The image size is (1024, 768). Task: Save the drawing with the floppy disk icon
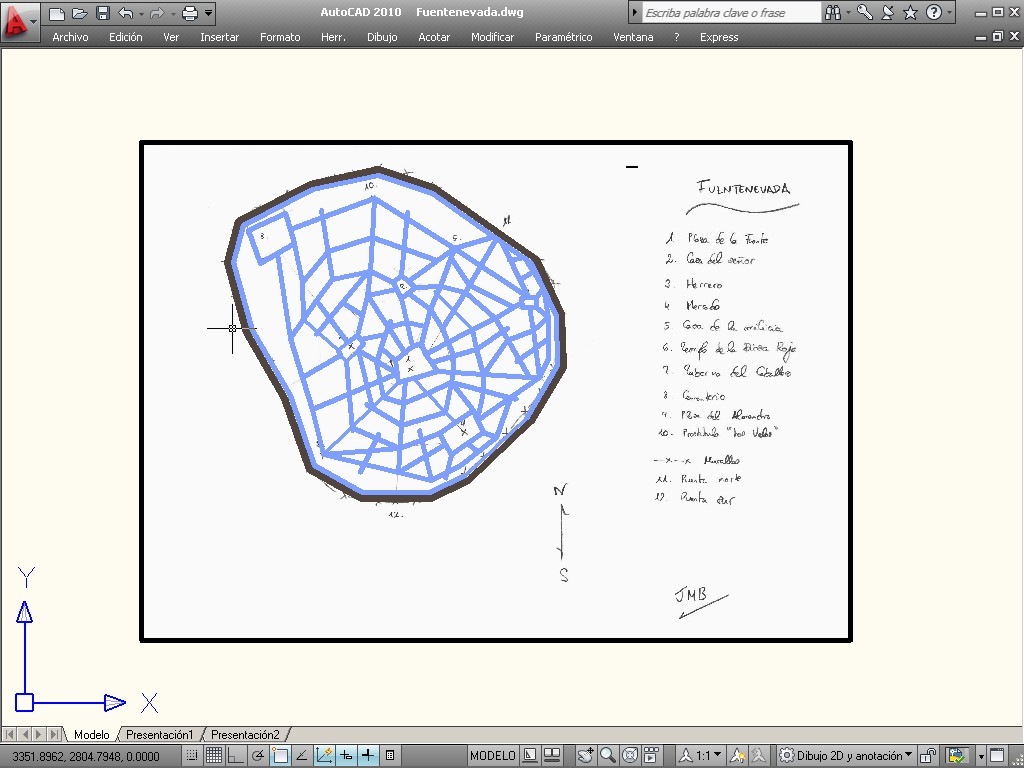pos(103,12)
